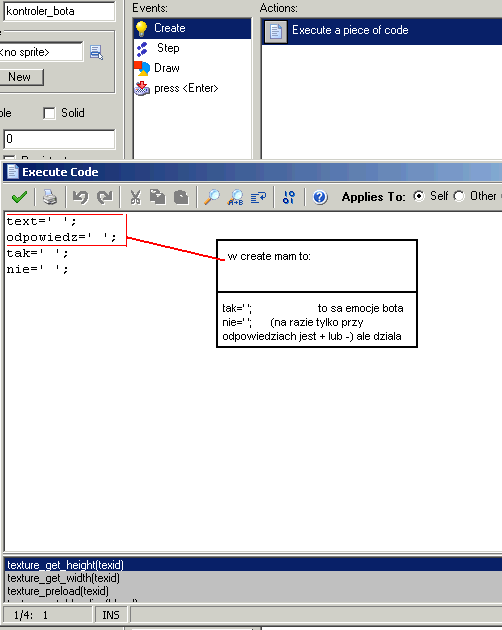Open help with the blue question icon
502x630 pixels.
[x=320, y=197]
